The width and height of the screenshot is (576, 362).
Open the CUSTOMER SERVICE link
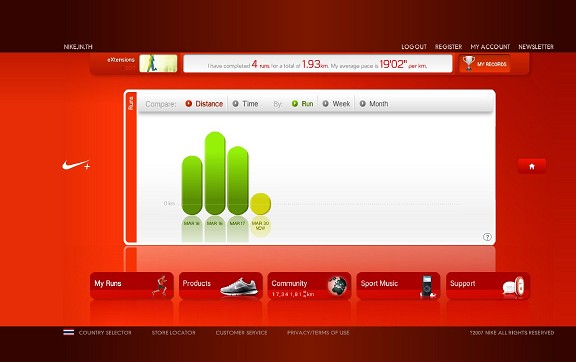point(241,333)
